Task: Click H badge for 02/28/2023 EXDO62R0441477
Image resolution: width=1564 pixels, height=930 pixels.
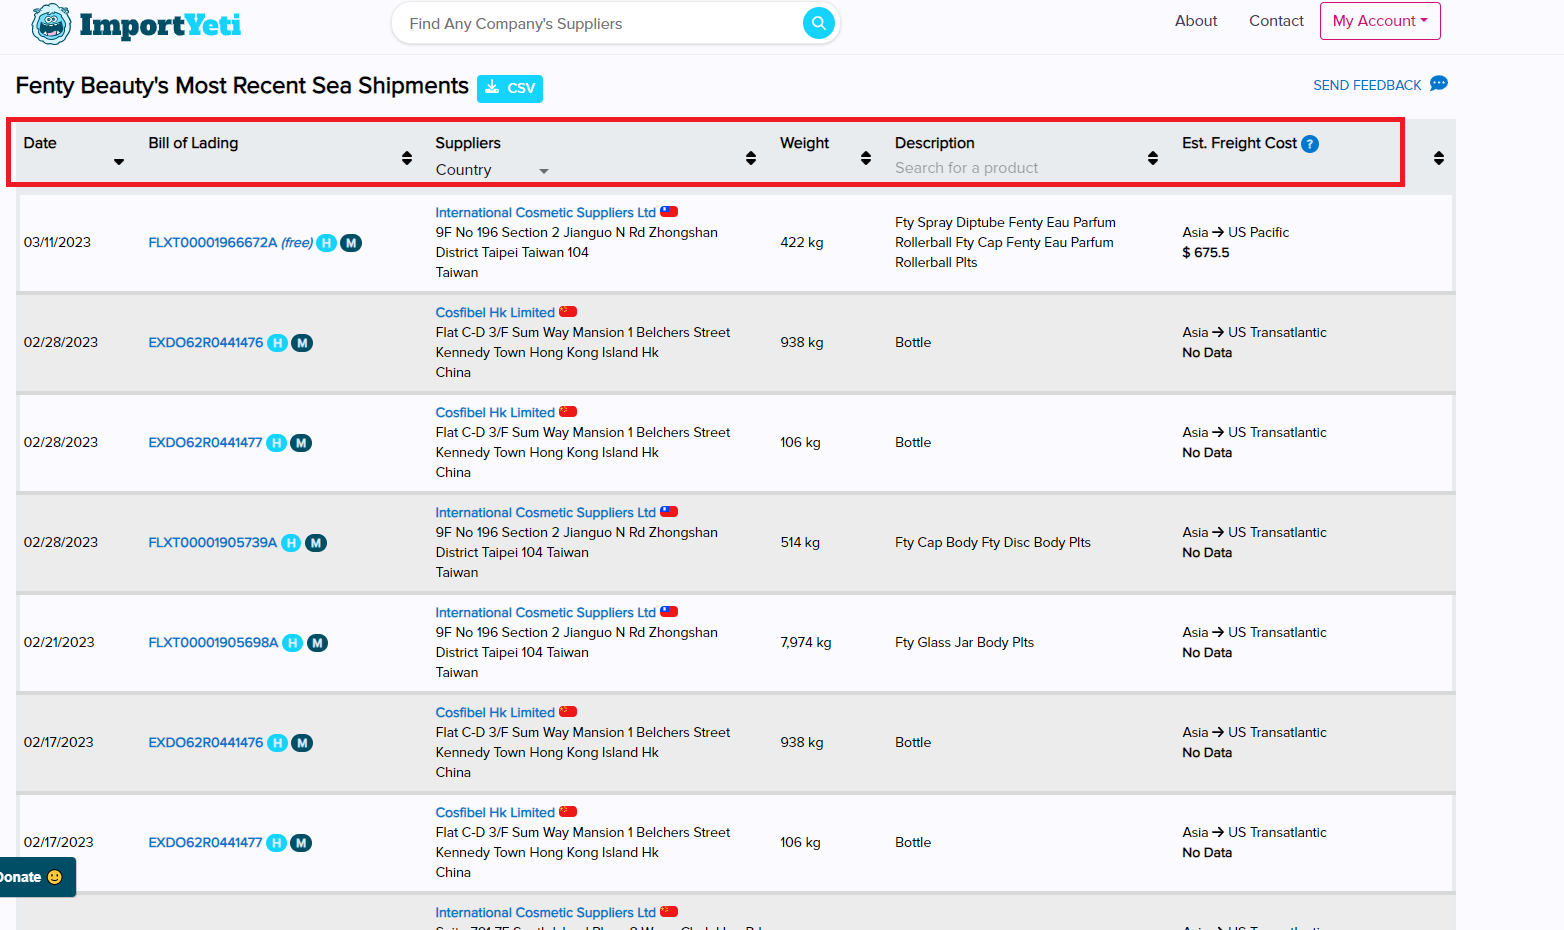Action: click(277, 443)
